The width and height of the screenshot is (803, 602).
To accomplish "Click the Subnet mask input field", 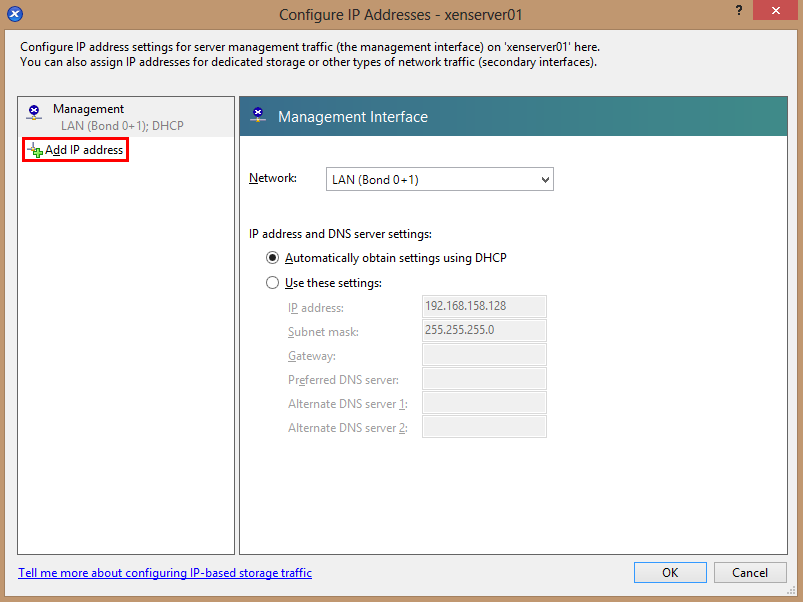I will pos(484,331).
